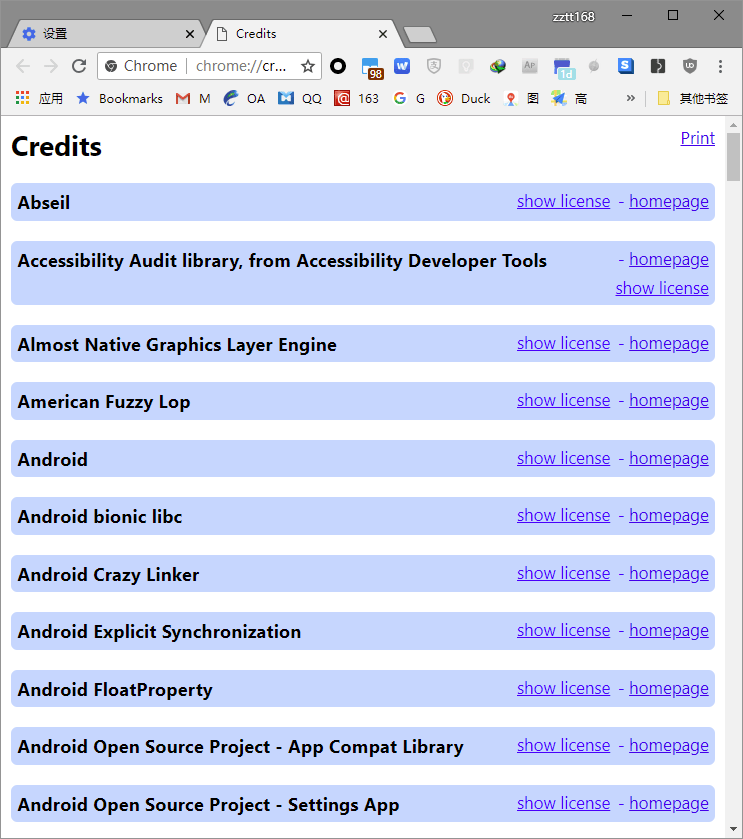743x839 pixels.
Task: Go forward with the forward arrow button
Action: tap(51, 66)
